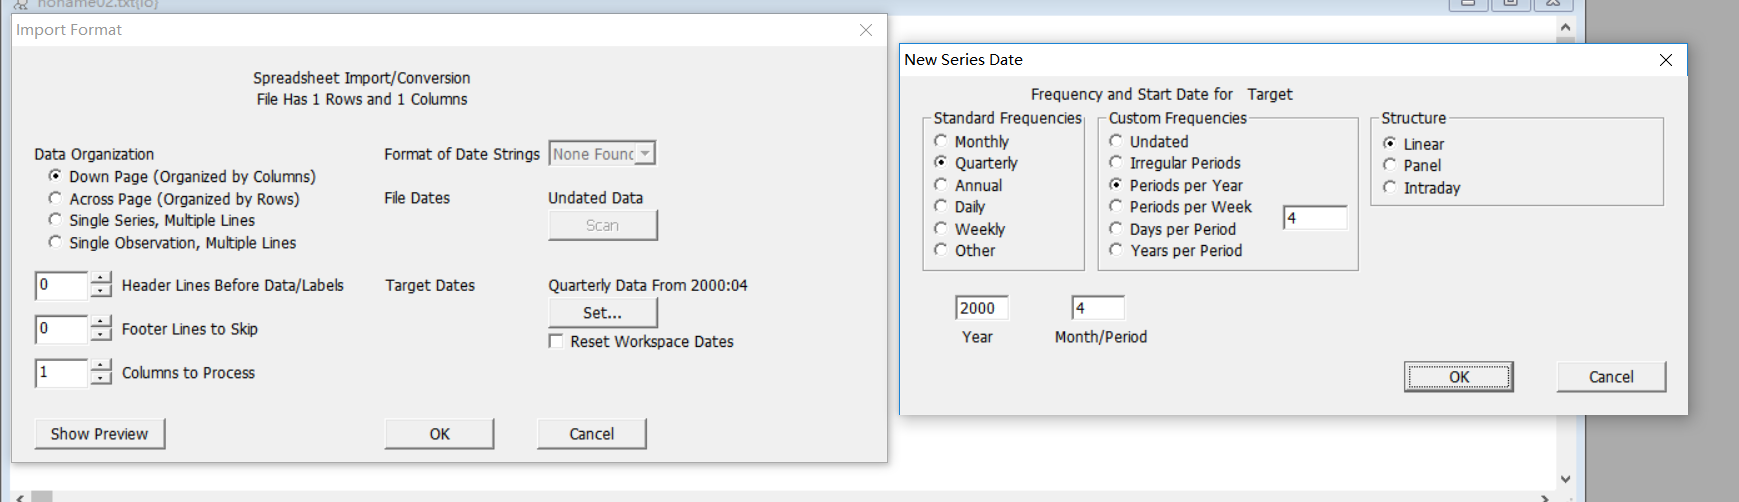The image size is (1739, 502).
Task: Close the Import Format dialog
Action: click(866, 30)
